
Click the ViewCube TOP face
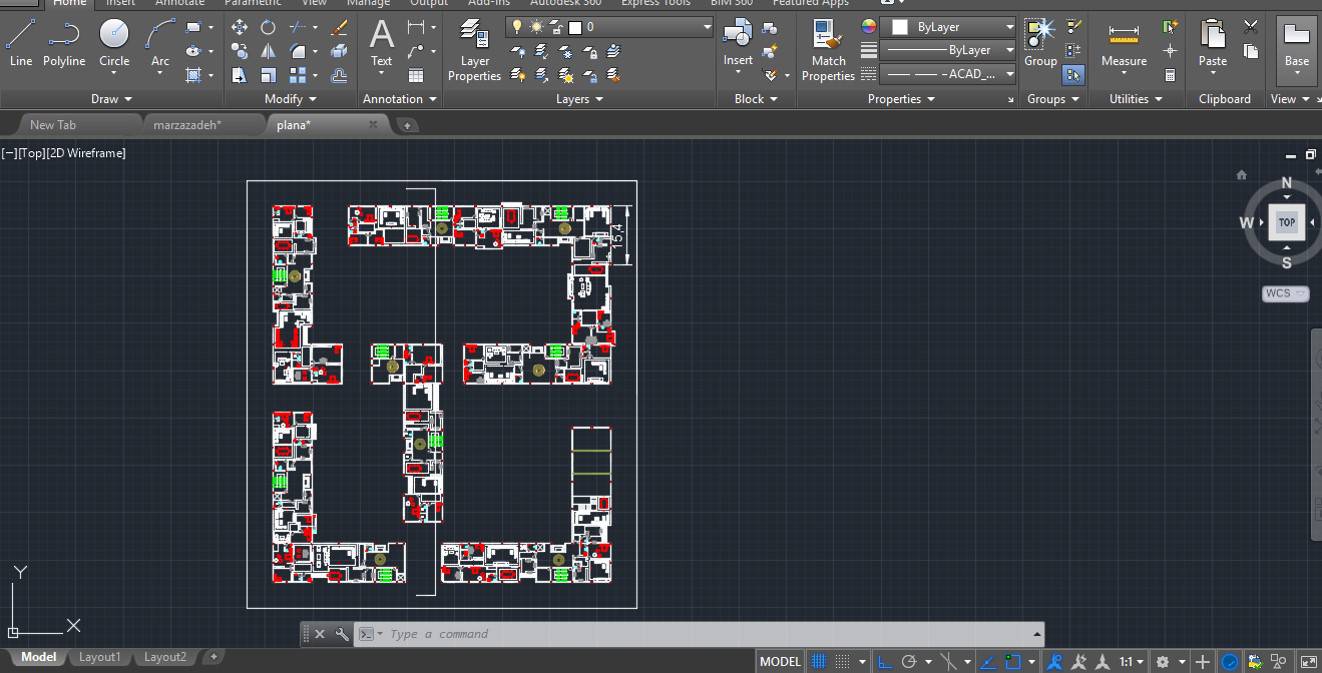coord(1287,222)
